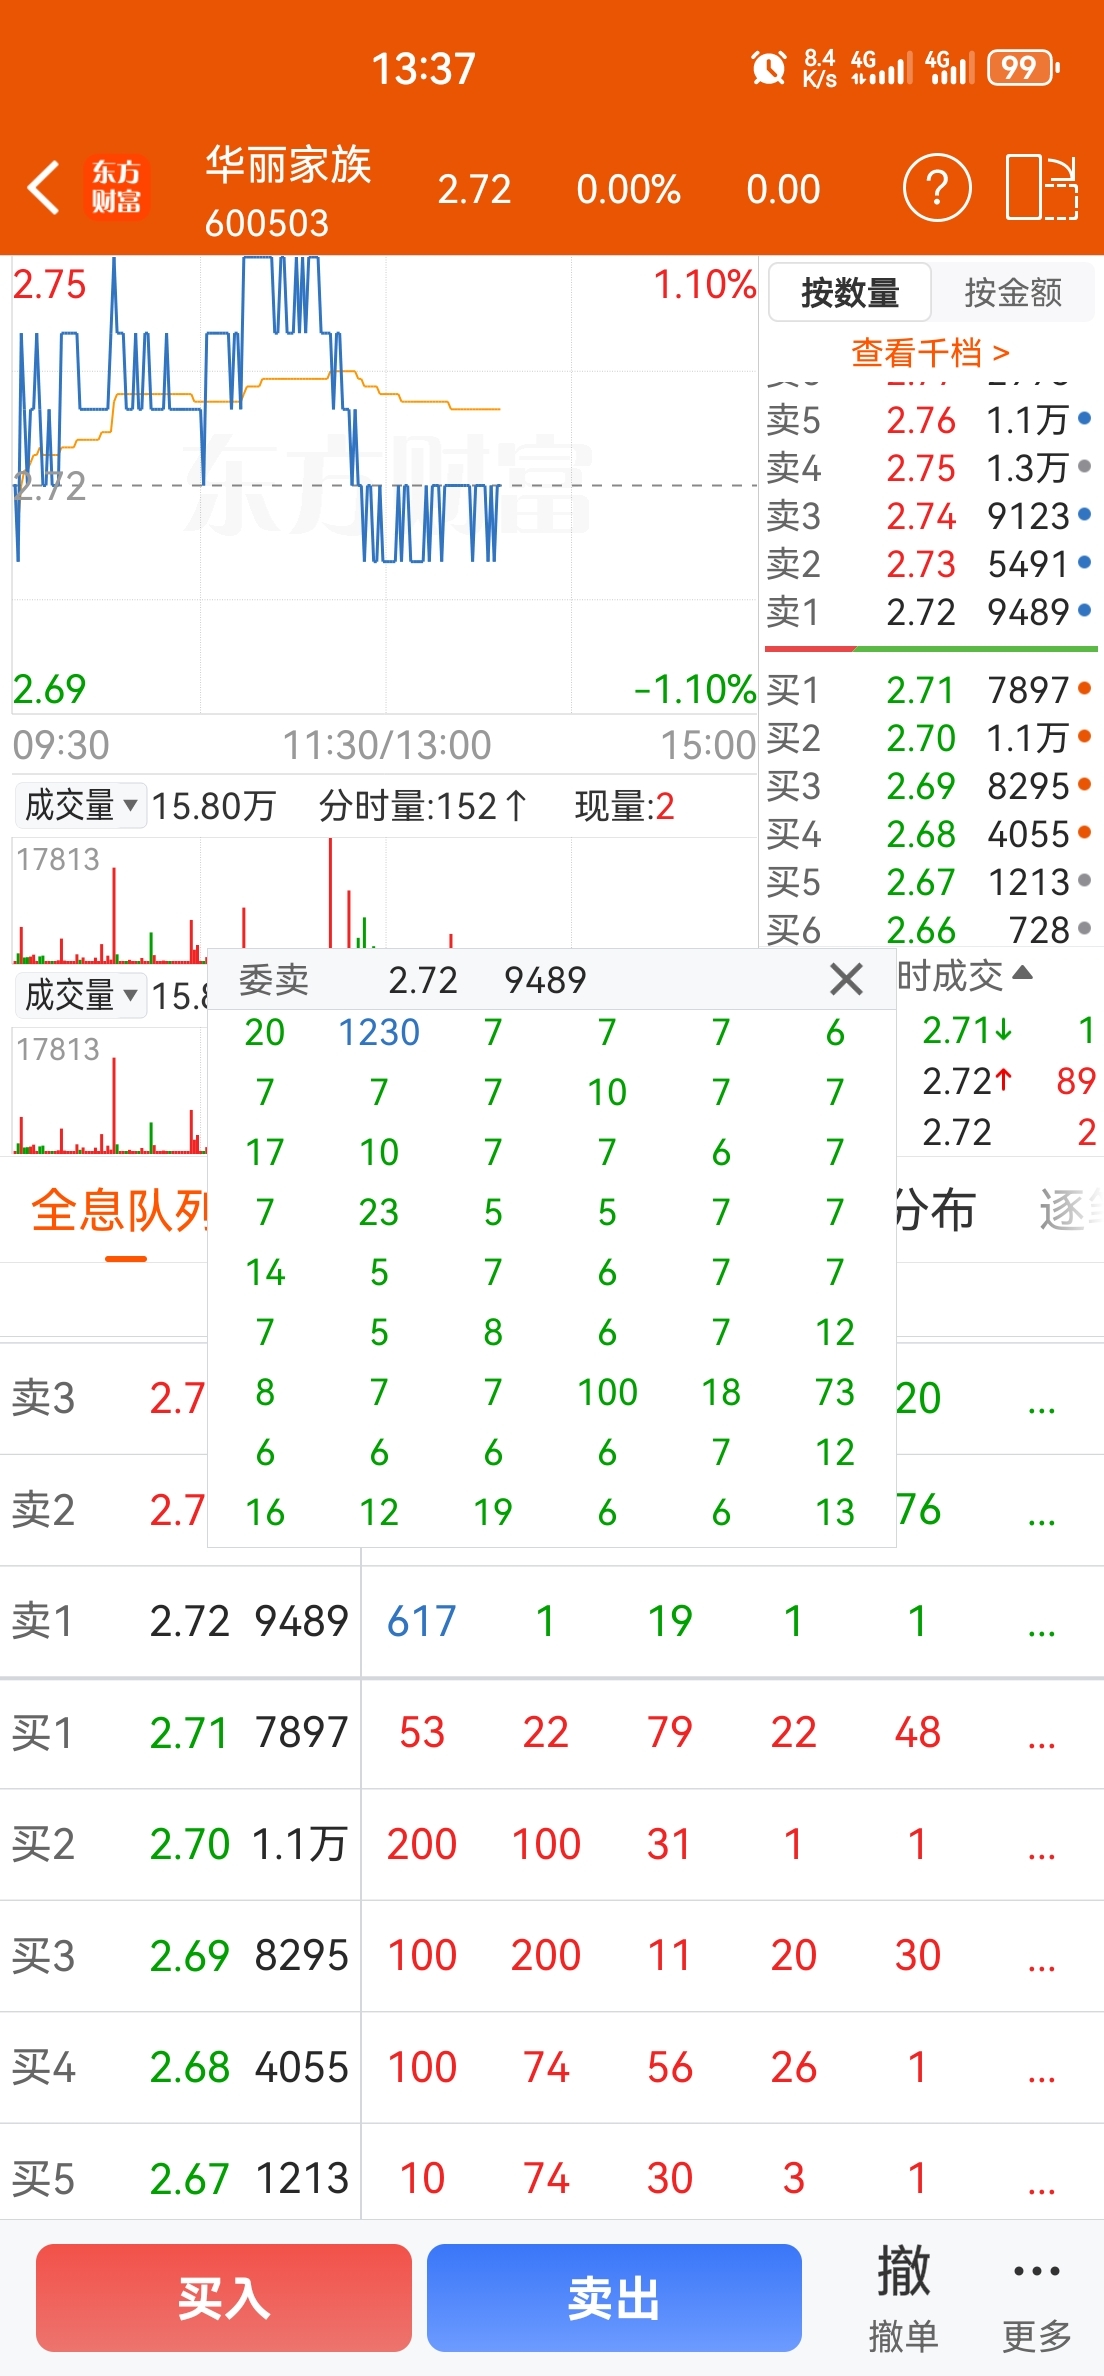Switch to the 分布 tab
The width and height of the screenshot is (1104, 2376).
pyautogui.click(x=935, y=1211)
